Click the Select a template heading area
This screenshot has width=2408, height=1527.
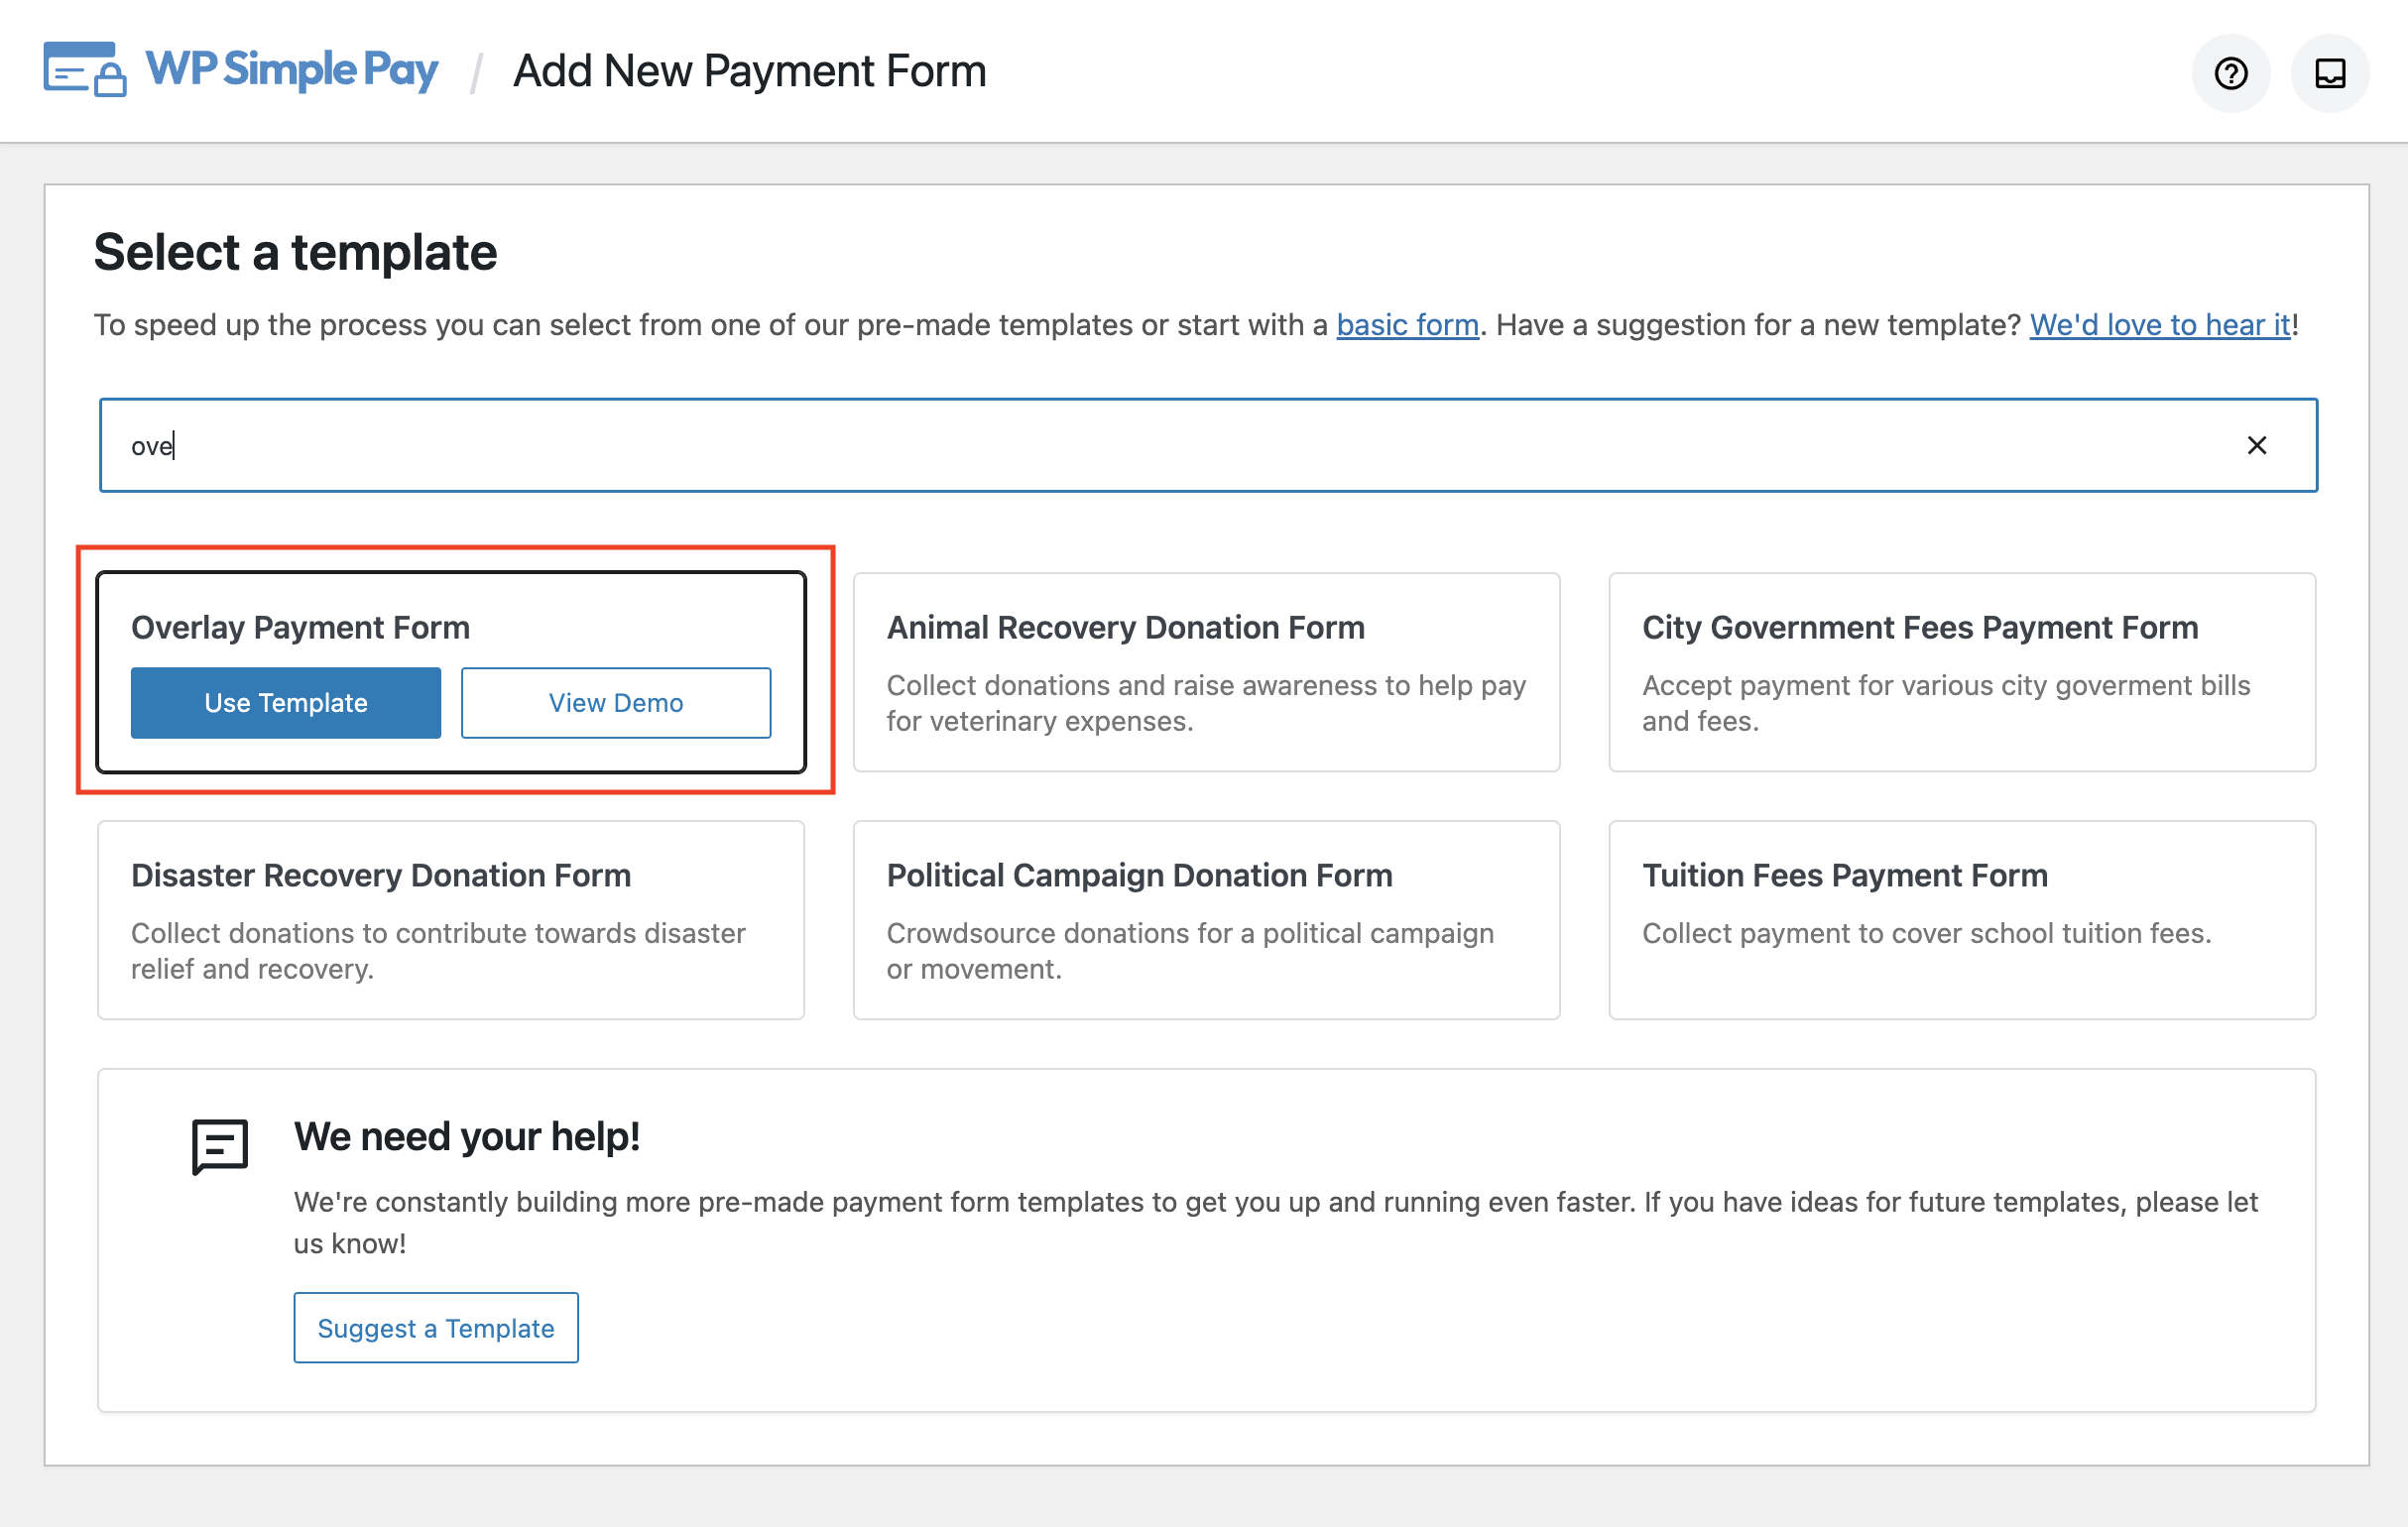[295, 252]
